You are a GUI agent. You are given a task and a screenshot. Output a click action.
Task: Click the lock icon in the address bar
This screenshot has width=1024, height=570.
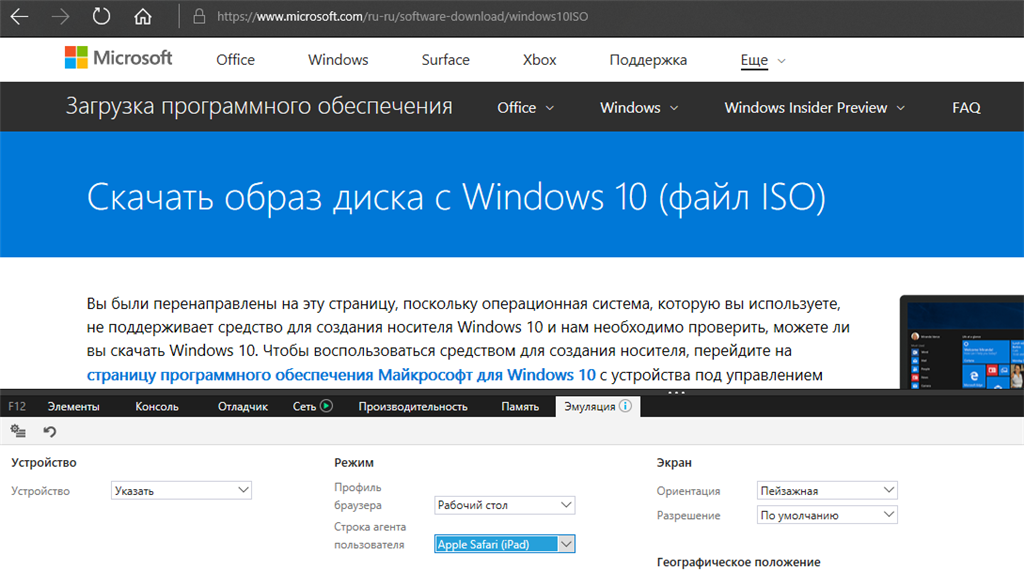[199, 16]
